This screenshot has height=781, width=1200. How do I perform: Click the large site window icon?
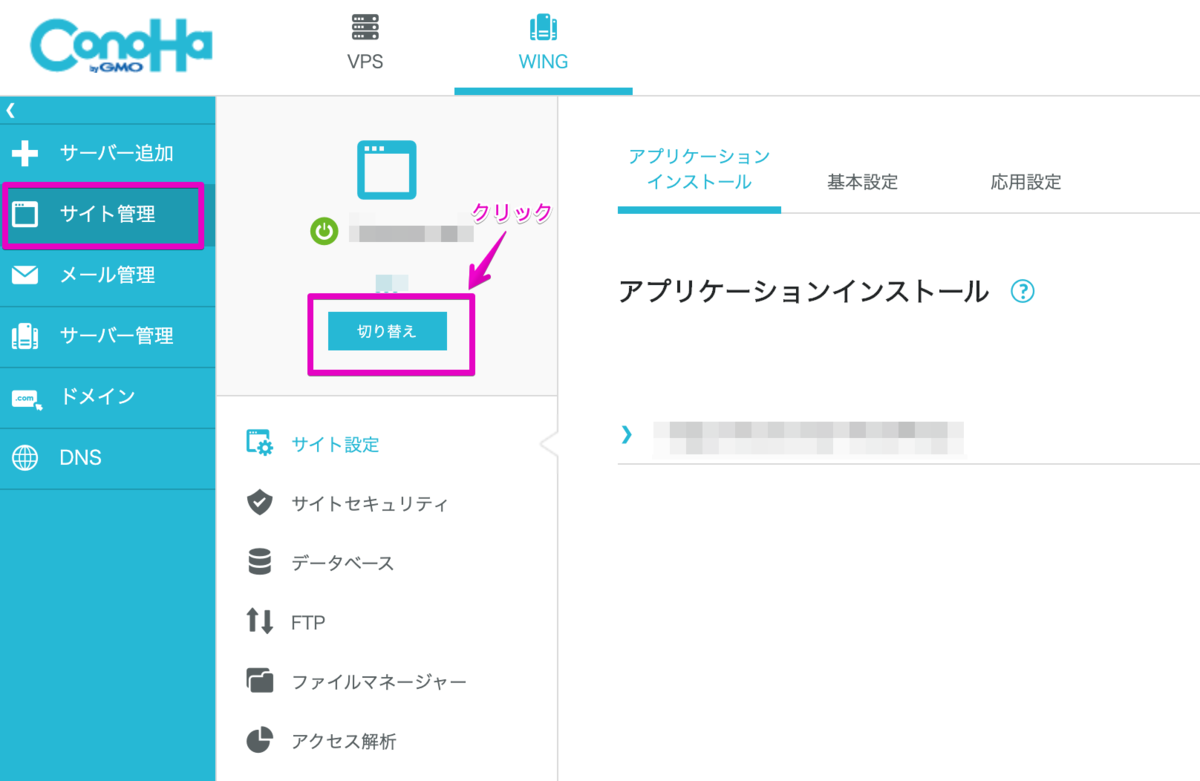(387, 170)
